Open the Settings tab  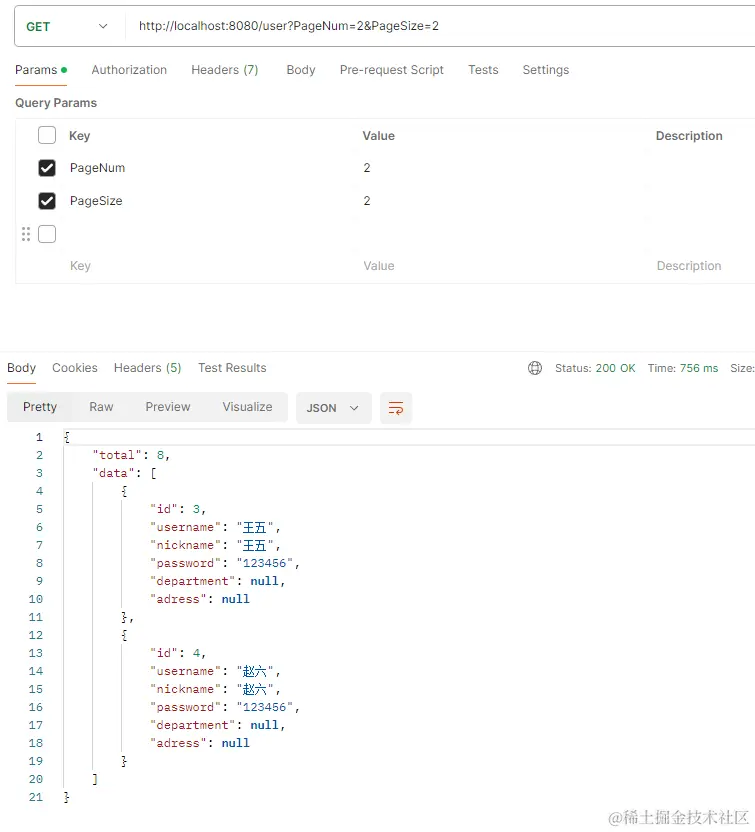pos(545,70)
